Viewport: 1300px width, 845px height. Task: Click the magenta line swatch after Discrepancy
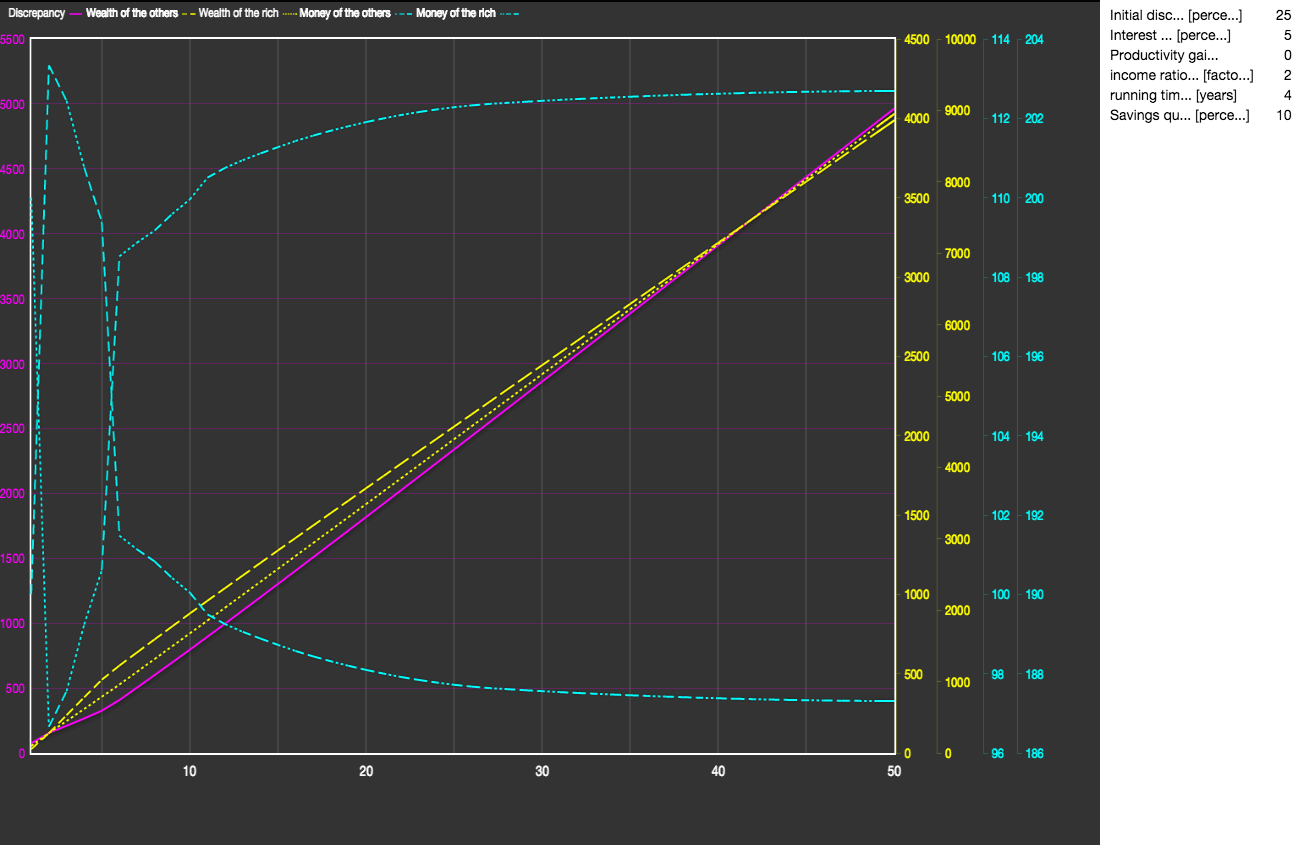(x=76, y=13)
